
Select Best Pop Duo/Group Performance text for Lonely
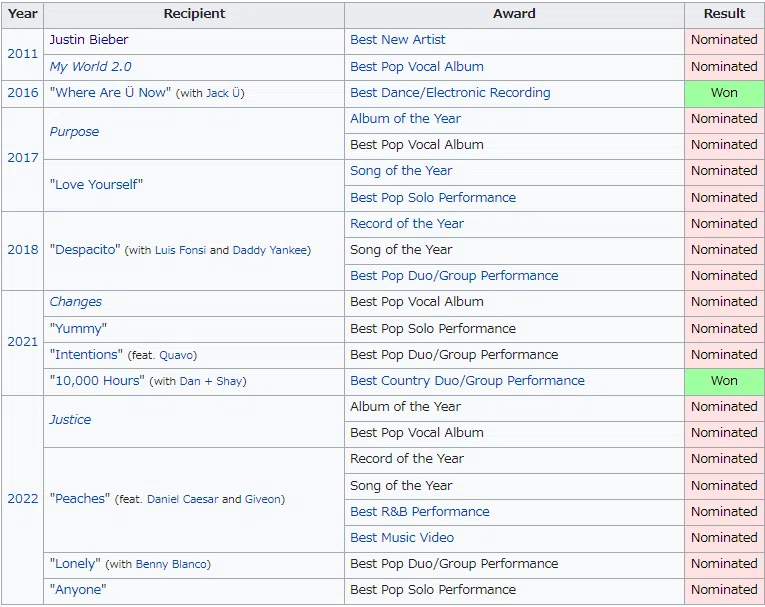click(454, 564)
